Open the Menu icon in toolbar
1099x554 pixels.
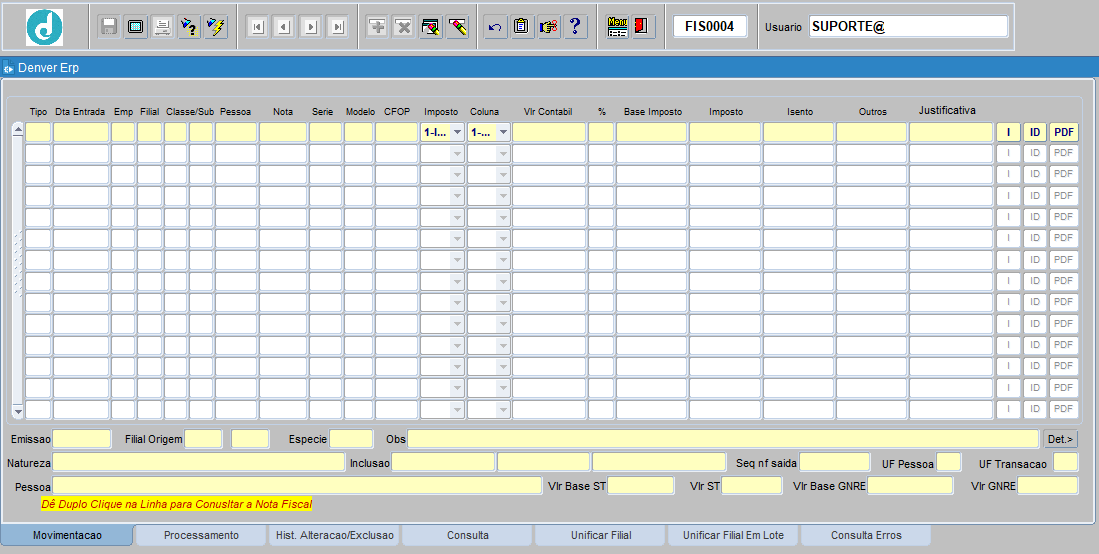[x=617, y=27]
